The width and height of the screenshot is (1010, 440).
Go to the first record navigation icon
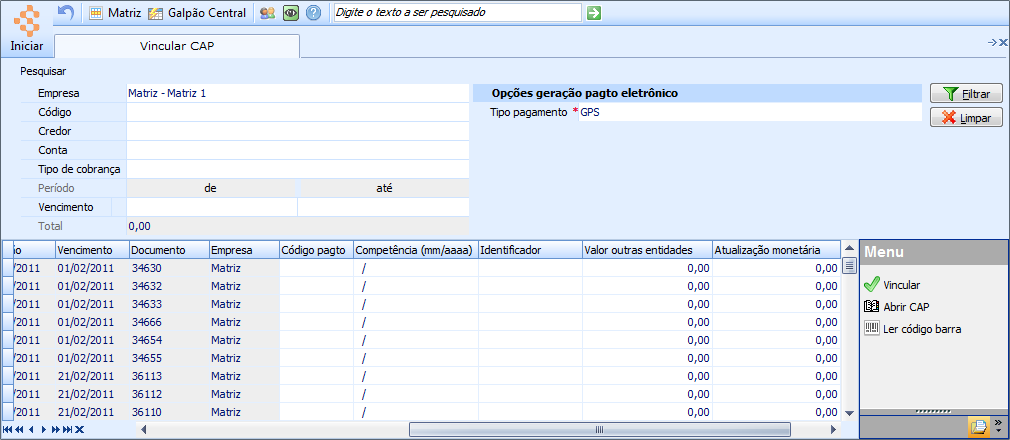pyautogui.click(x=8, y=430)
